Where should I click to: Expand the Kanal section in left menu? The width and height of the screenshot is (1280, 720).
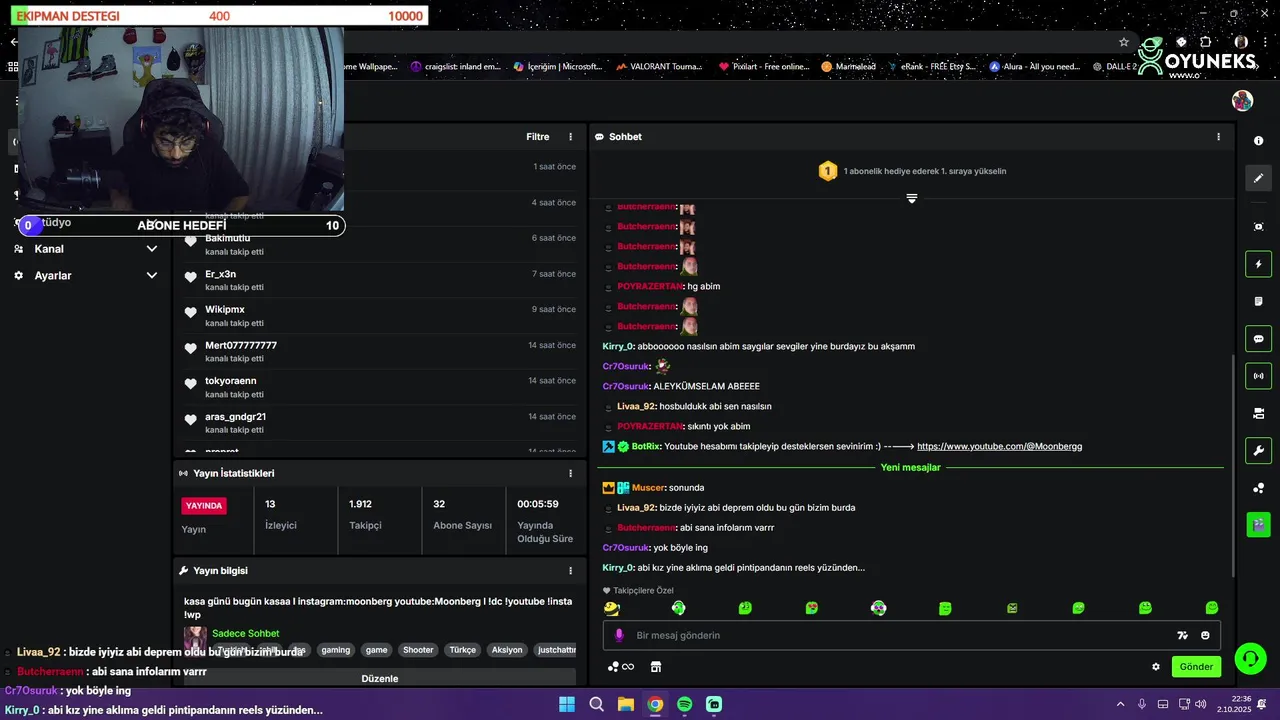[x=86, y=249]
